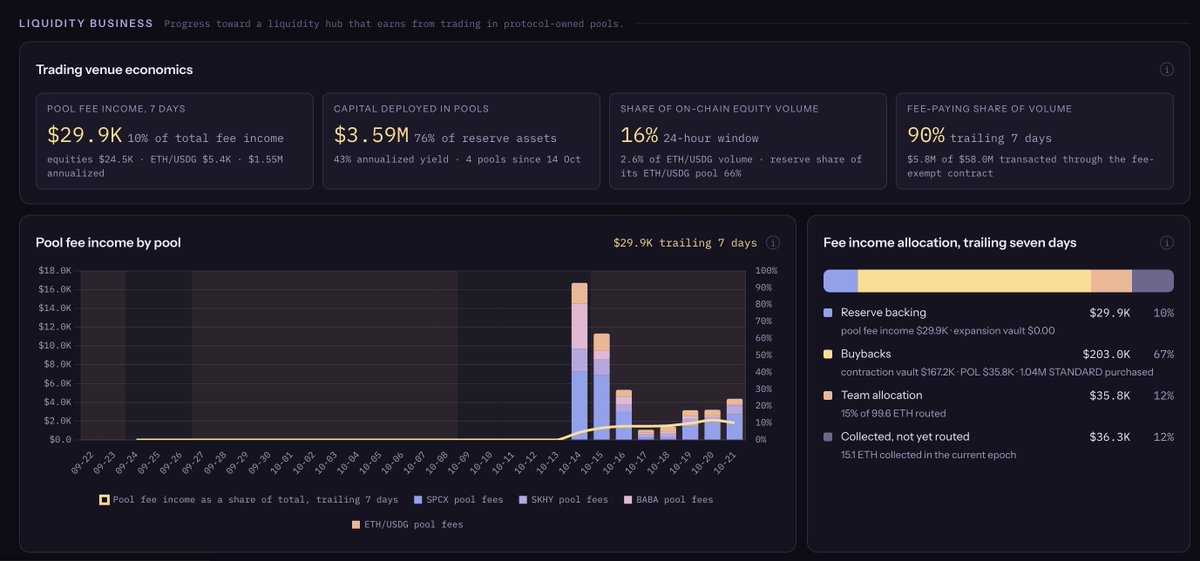Screen dimensions: 1200x561
Task: Click the 67% Buybacks percentage
Action: tap(1163, 354)
